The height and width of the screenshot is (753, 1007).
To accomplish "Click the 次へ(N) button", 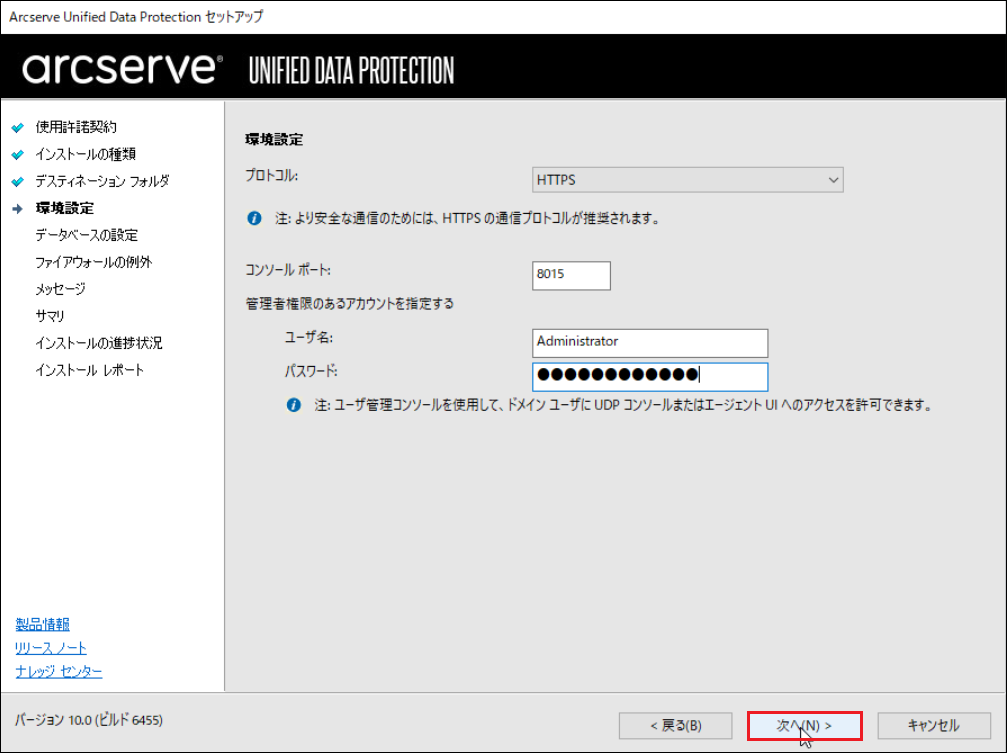I will tap(804, 725).
